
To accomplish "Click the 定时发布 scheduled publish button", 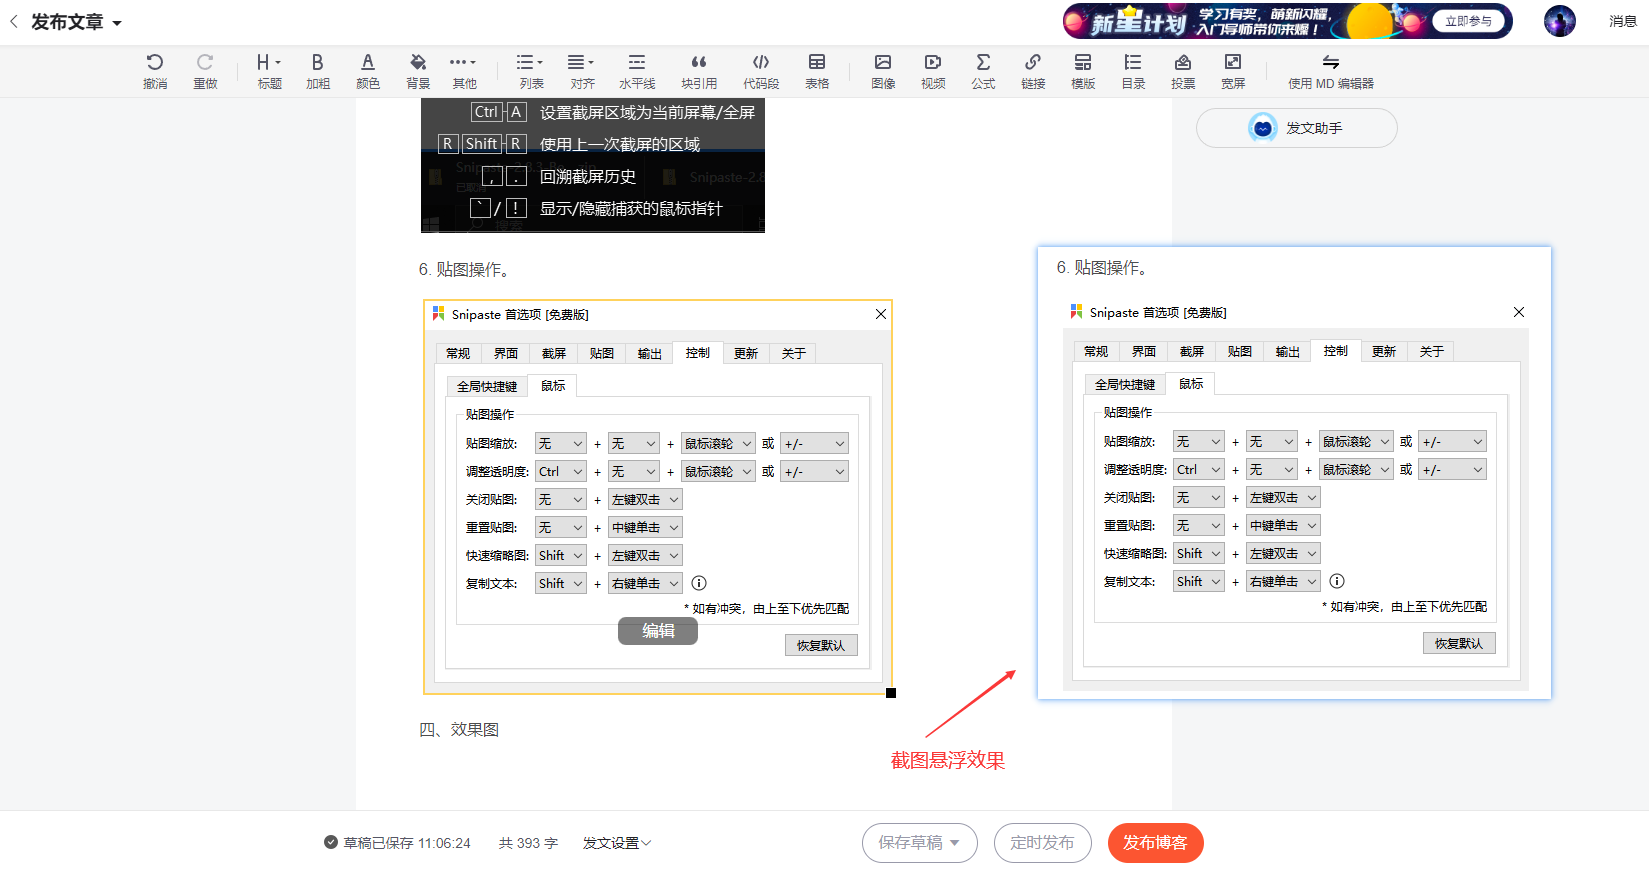I will 1042,843.
